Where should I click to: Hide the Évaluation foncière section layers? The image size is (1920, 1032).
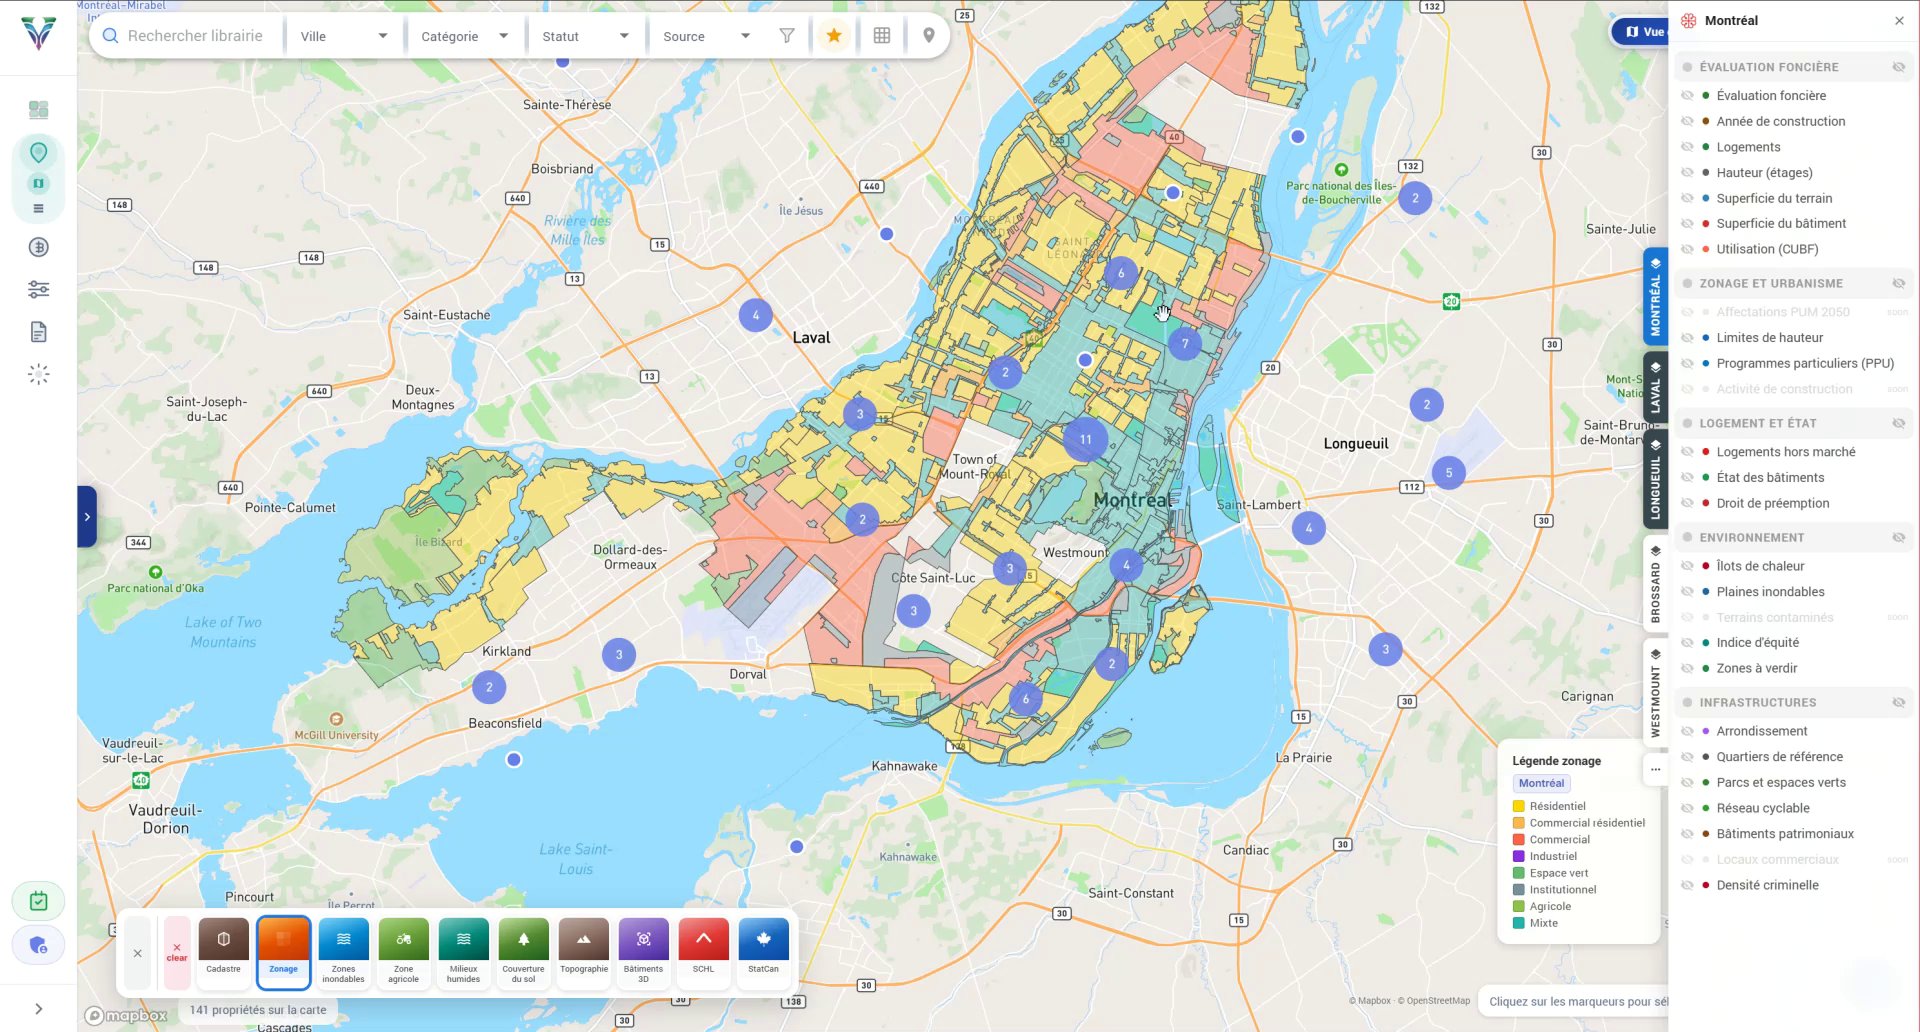1899,67
